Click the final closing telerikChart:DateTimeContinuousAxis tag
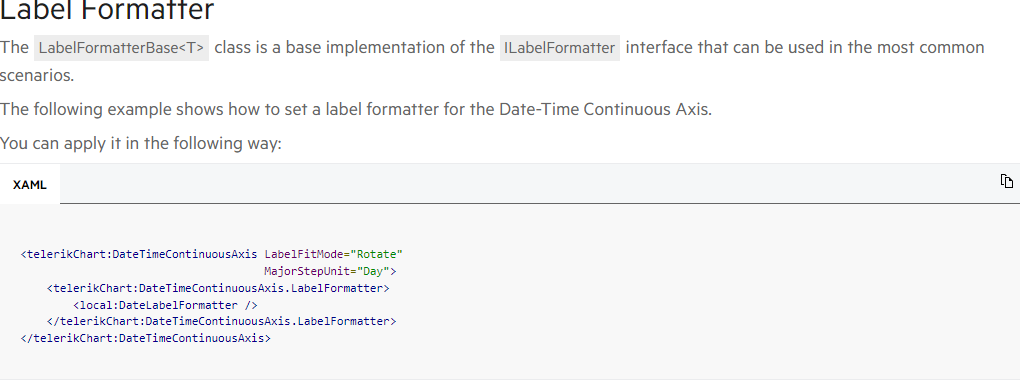 click(x=146, y=338)
